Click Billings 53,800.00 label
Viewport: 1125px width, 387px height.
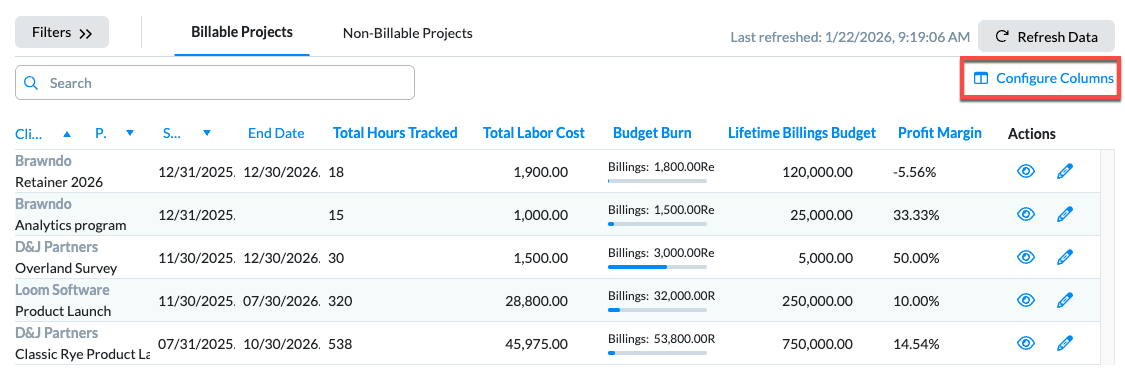(661, 340)
